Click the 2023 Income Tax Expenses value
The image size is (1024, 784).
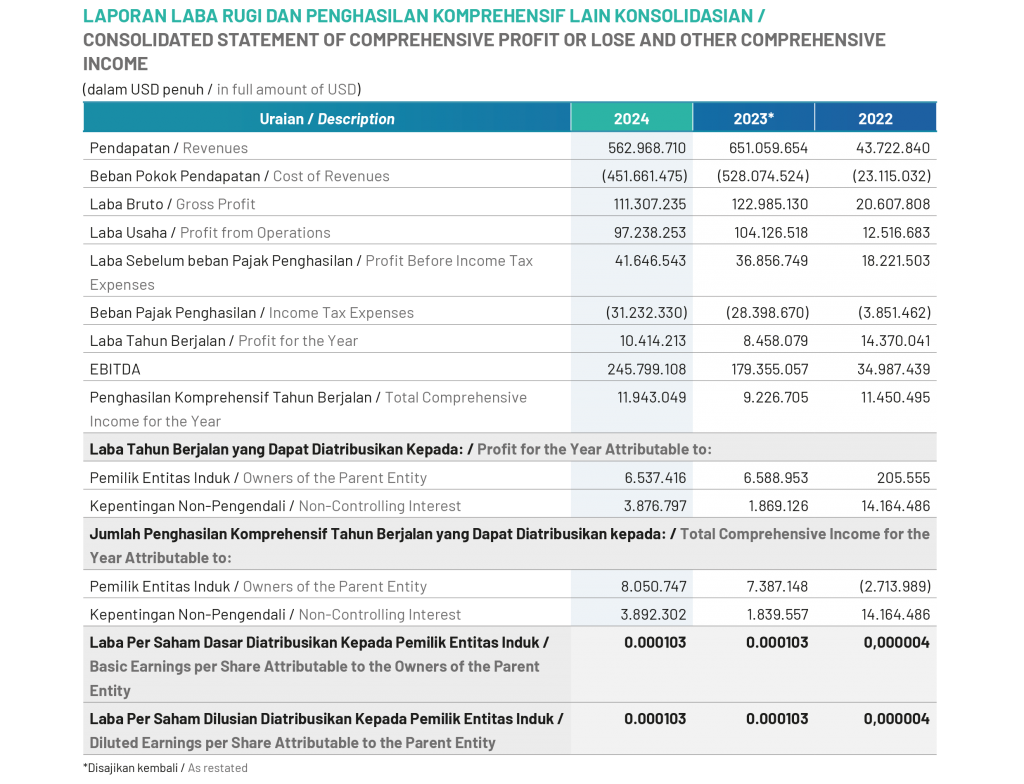coord(767,313)
